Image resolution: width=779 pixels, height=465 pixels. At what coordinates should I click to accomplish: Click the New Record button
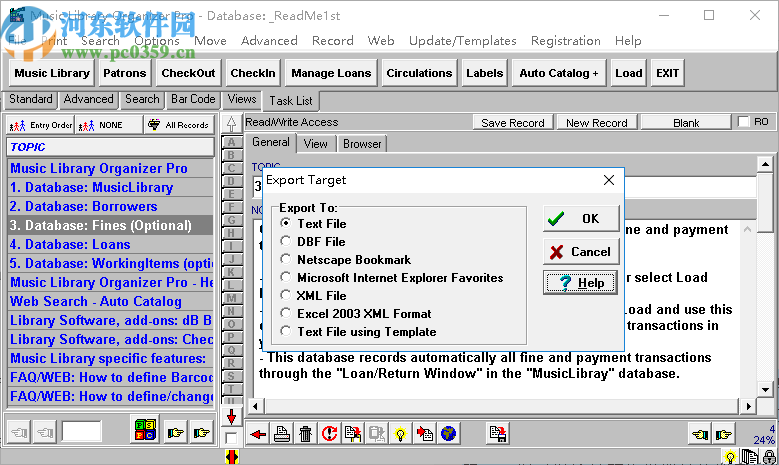pyautogui.click(x=597, y=123)
